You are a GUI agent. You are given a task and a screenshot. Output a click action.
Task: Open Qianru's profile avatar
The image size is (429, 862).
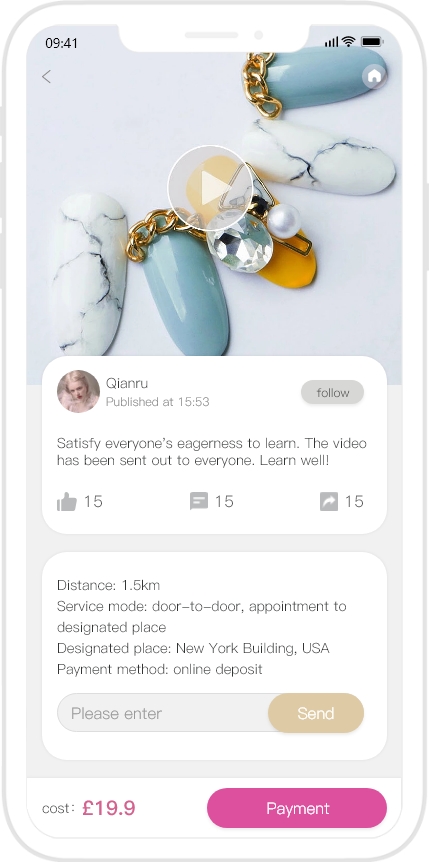pyautogui.click(x=78, y=391)
